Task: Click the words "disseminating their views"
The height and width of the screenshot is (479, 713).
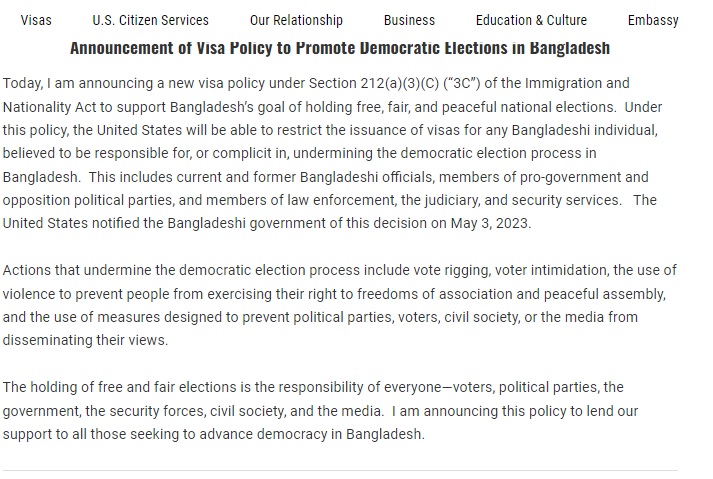Action: click(x=85, y=340)
